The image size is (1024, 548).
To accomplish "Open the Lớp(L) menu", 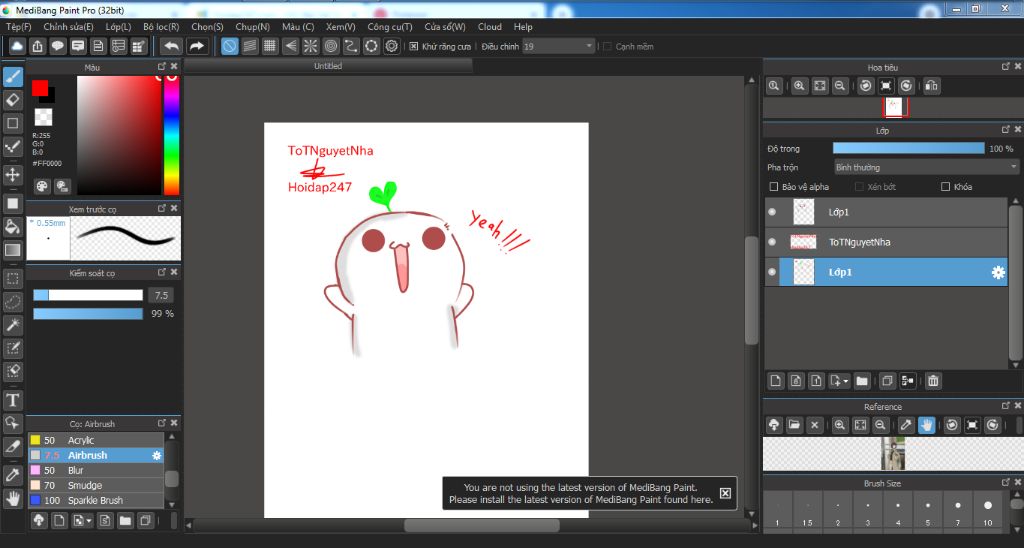I will (118, 27).
